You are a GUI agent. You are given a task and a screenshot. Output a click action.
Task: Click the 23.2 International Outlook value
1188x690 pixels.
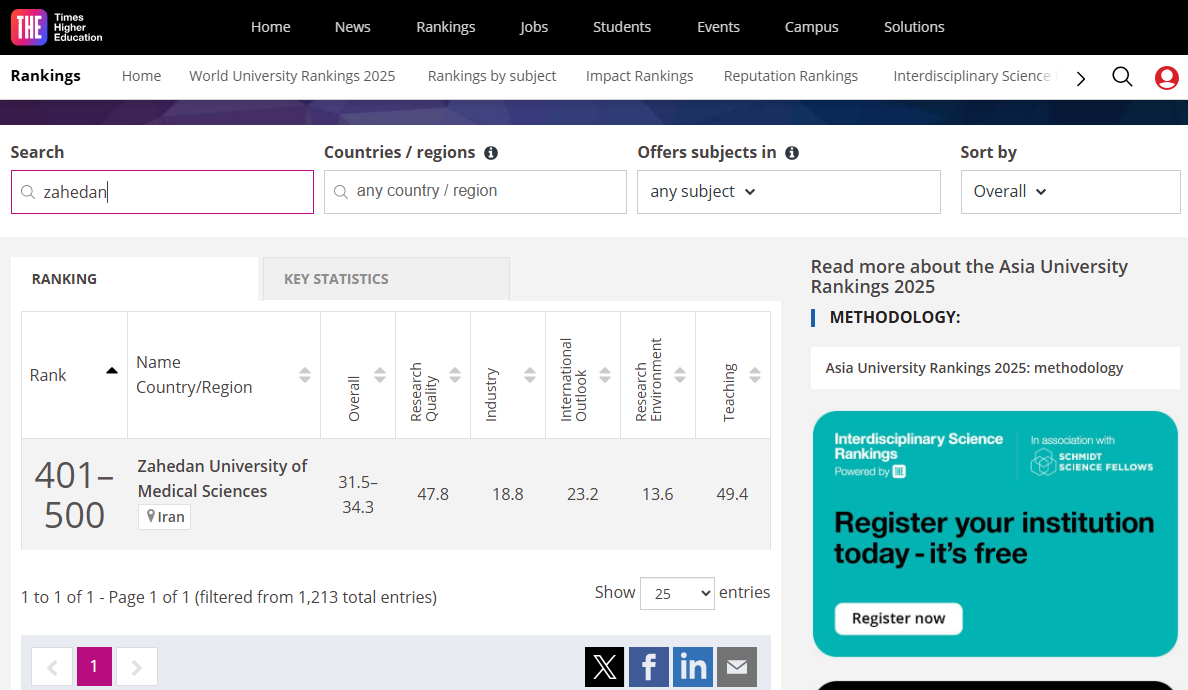click(x=583, y=495)
